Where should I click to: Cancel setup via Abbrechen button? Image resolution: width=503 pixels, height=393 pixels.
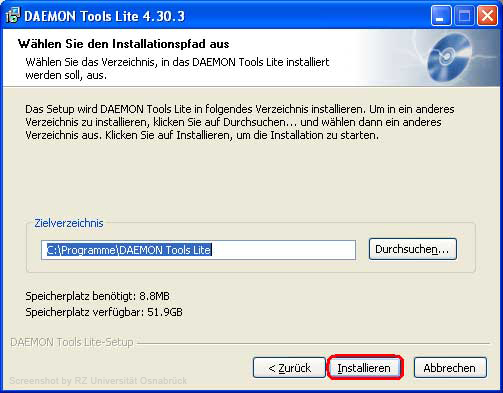450,367
